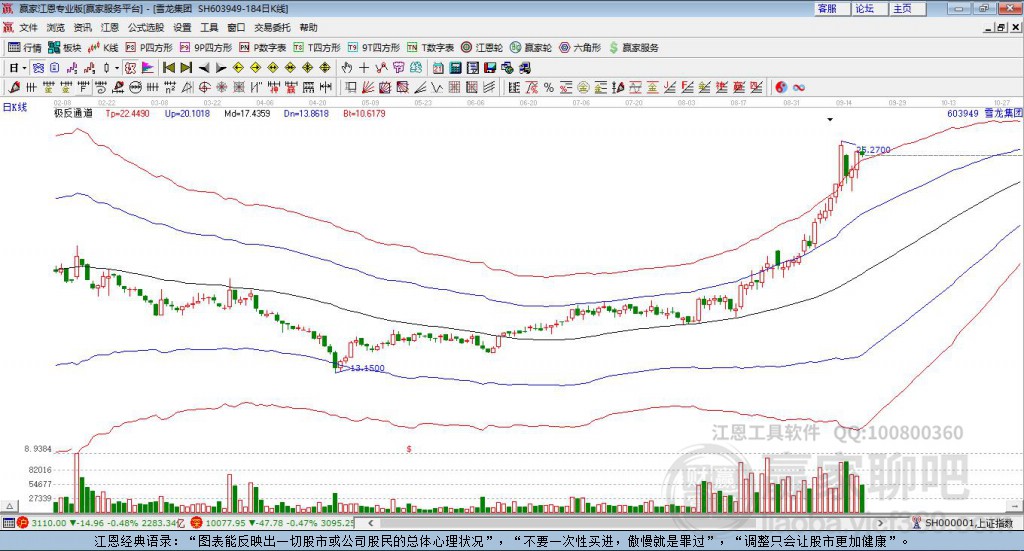This screenshot has height=551, width=1024.
Task: Open the calendar date icon
Action: coord(438,67)
